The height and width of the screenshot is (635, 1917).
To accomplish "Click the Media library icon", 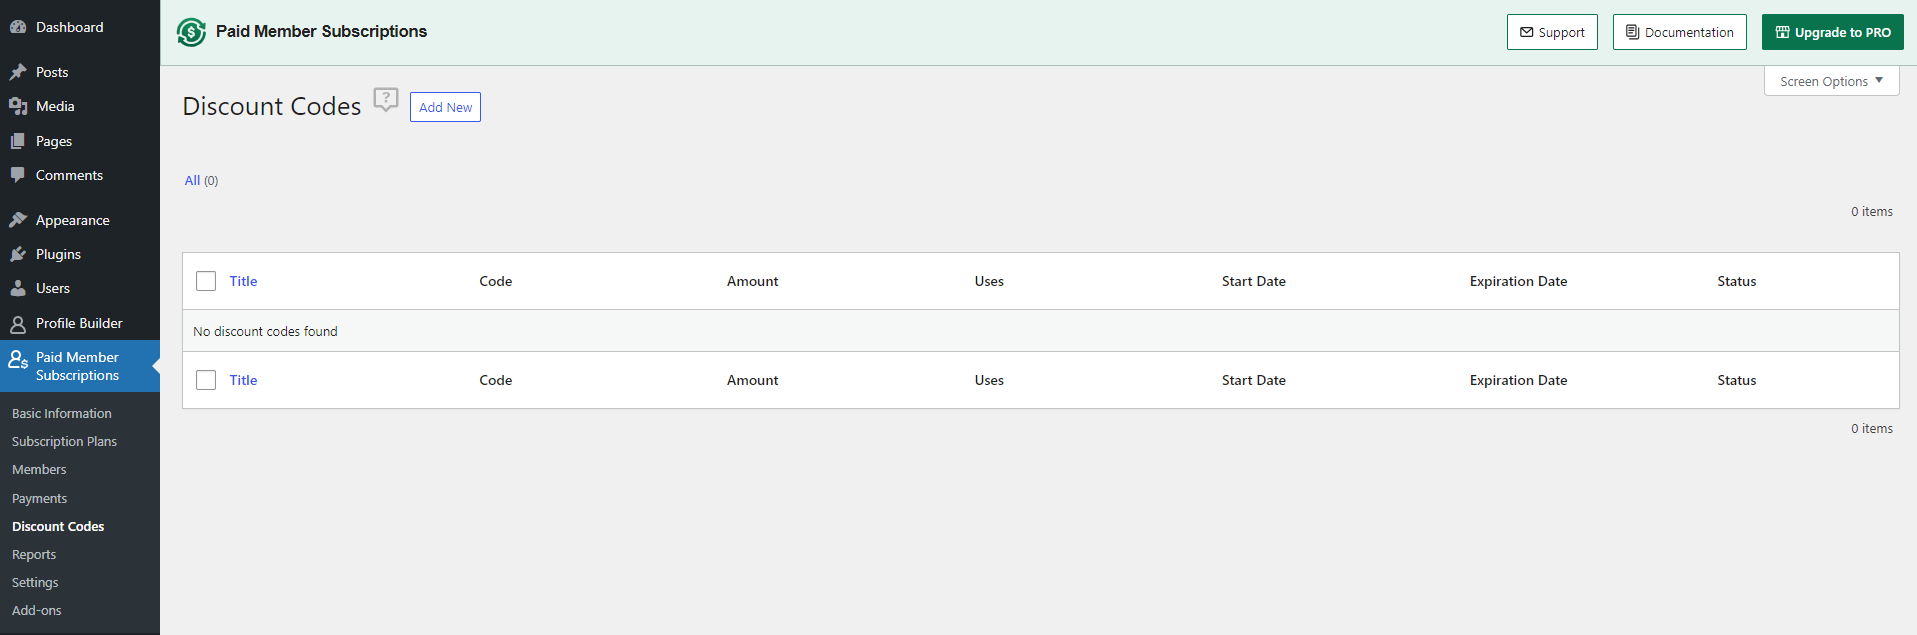I will [18, 106].
